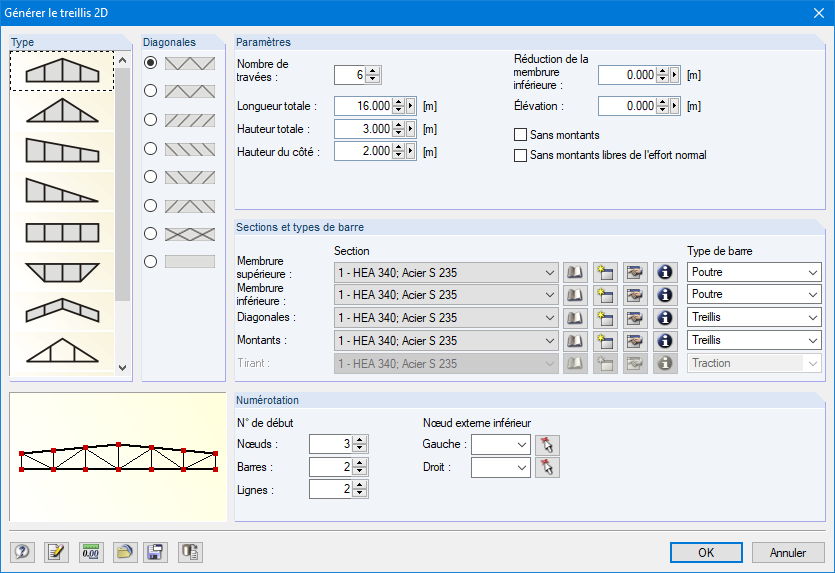Image resolution: width=835 pixels, height=573 pixels.
Task: Edit section of Diagonales row
Action: [x=635, y=318]
